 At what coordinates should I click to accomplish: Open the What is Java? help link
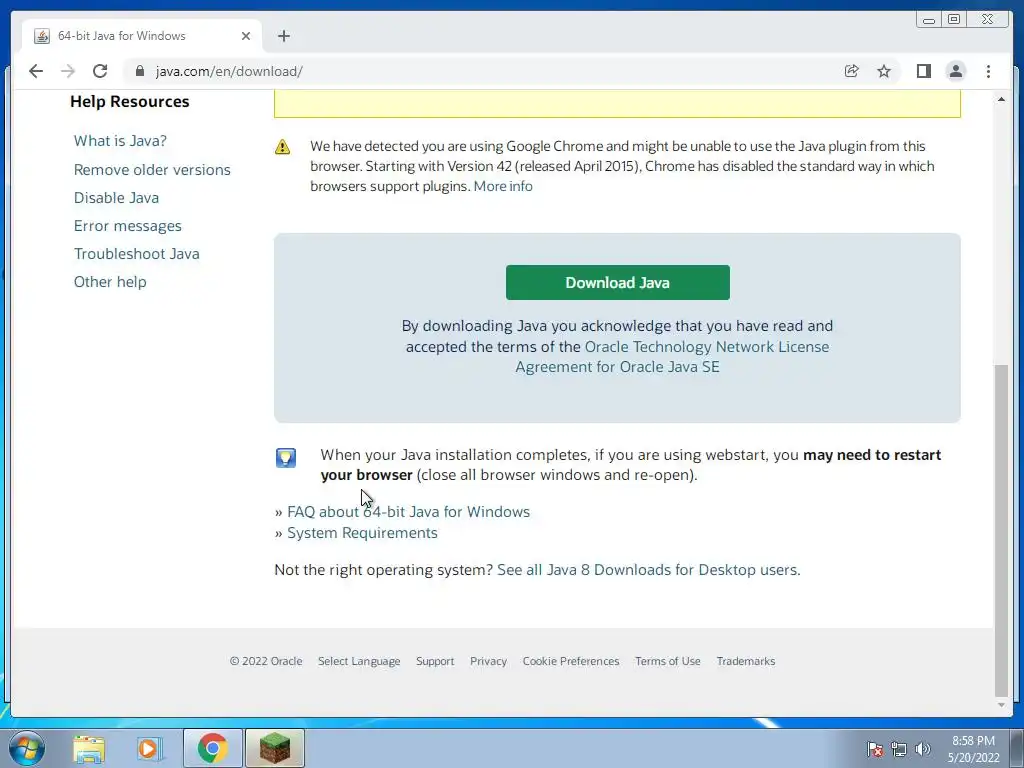[x=120, y=140]
